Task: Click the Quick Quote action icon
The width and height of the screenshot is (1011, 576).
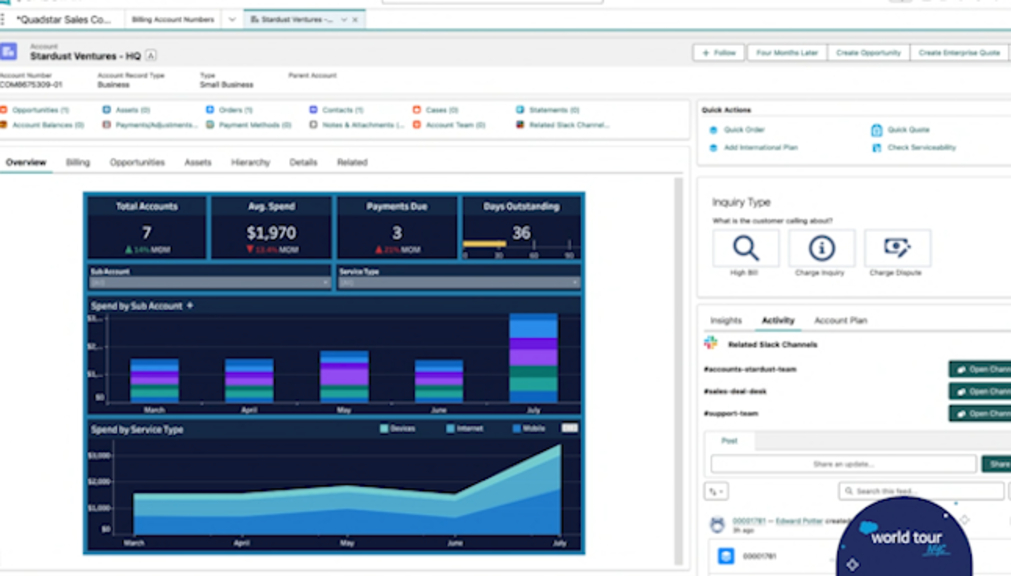Action: pyautogui.click(x=877, y=130)
